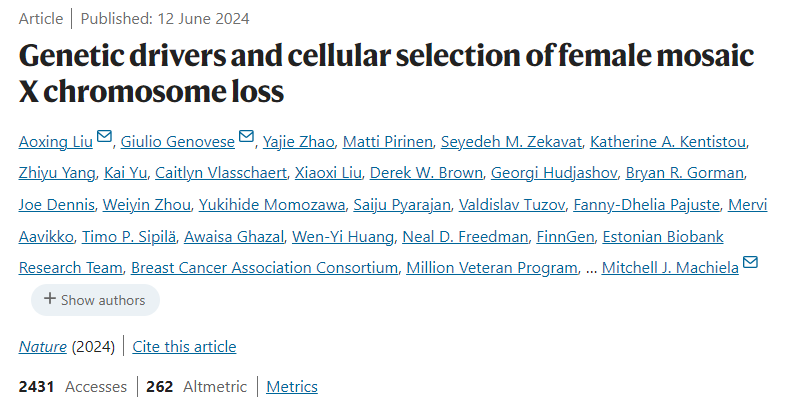Click the Million Veteran Program link
This screenshot has height=414, width=785.
coord(492,268)
